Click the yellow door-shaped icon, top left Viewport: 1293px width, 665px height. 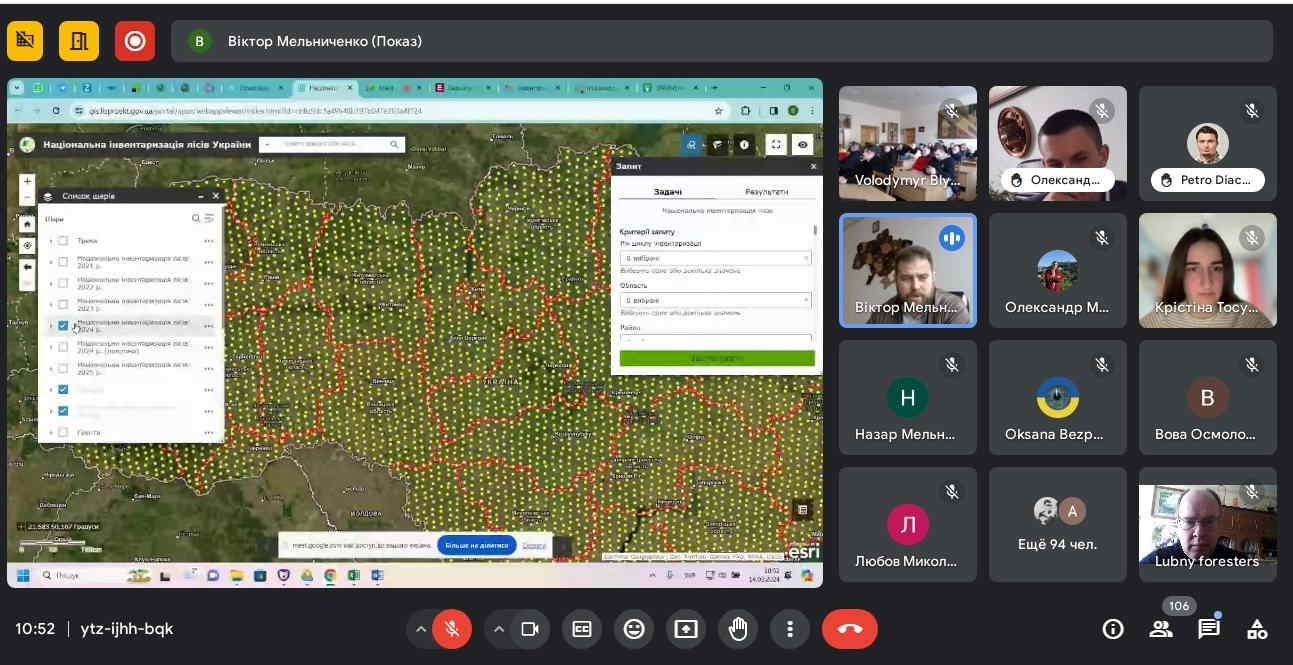(x=79, y=41)
